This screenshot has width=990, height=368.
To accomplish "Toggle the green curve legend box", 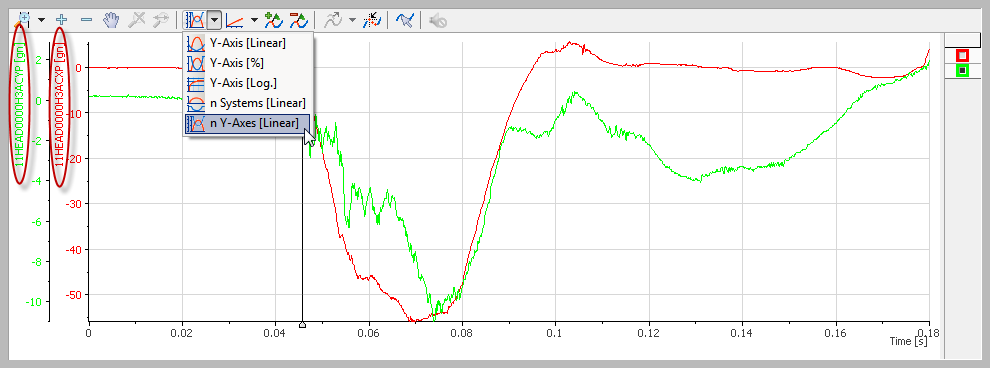I will 962,71.
